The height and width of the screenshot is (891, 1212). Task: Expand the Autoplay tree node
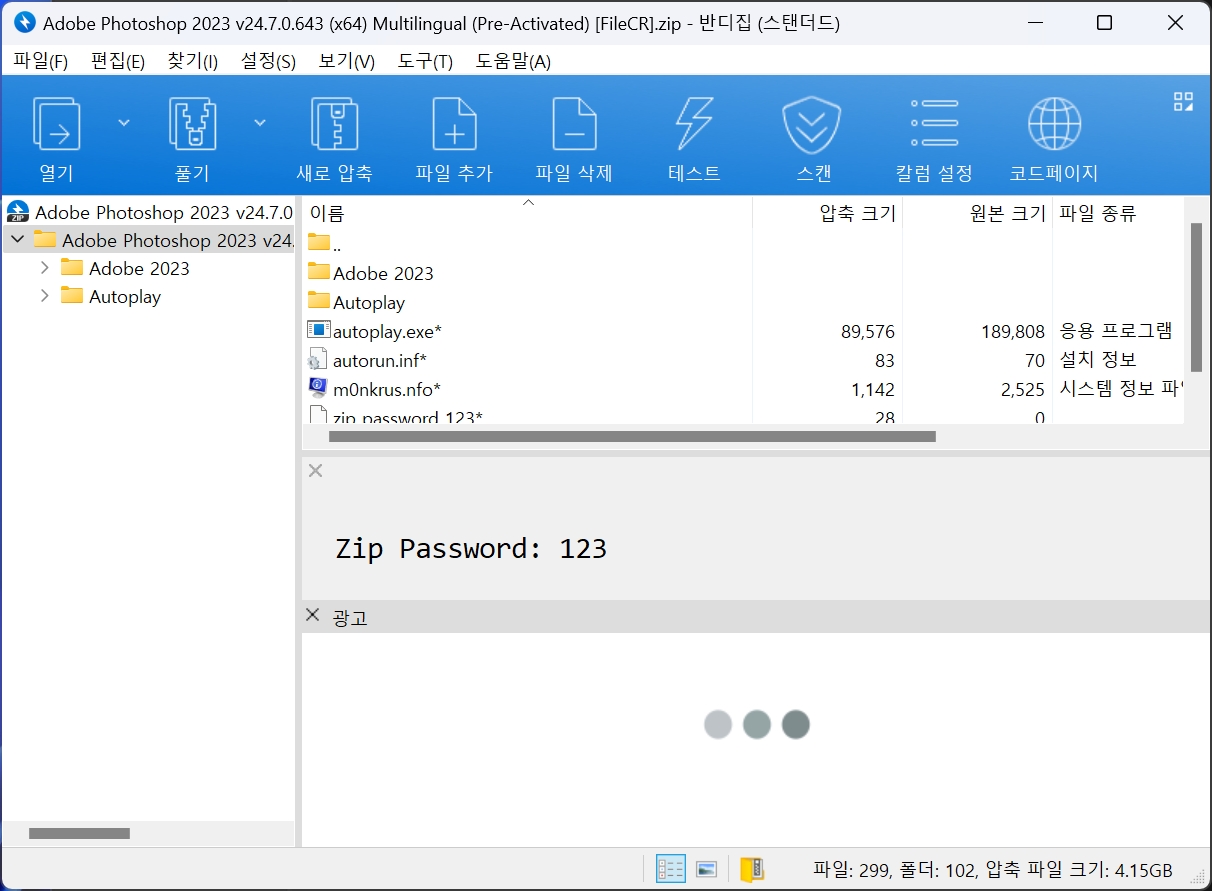(44, 296)
